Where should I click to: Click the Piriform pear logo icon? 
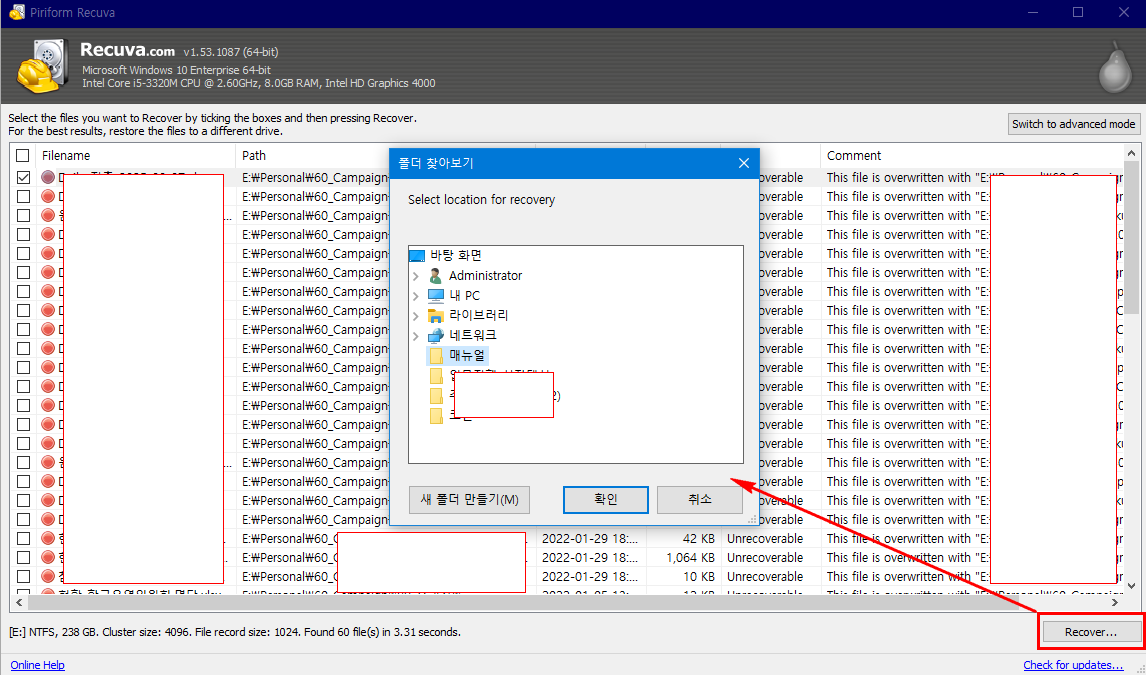[x=1115, y=69]
